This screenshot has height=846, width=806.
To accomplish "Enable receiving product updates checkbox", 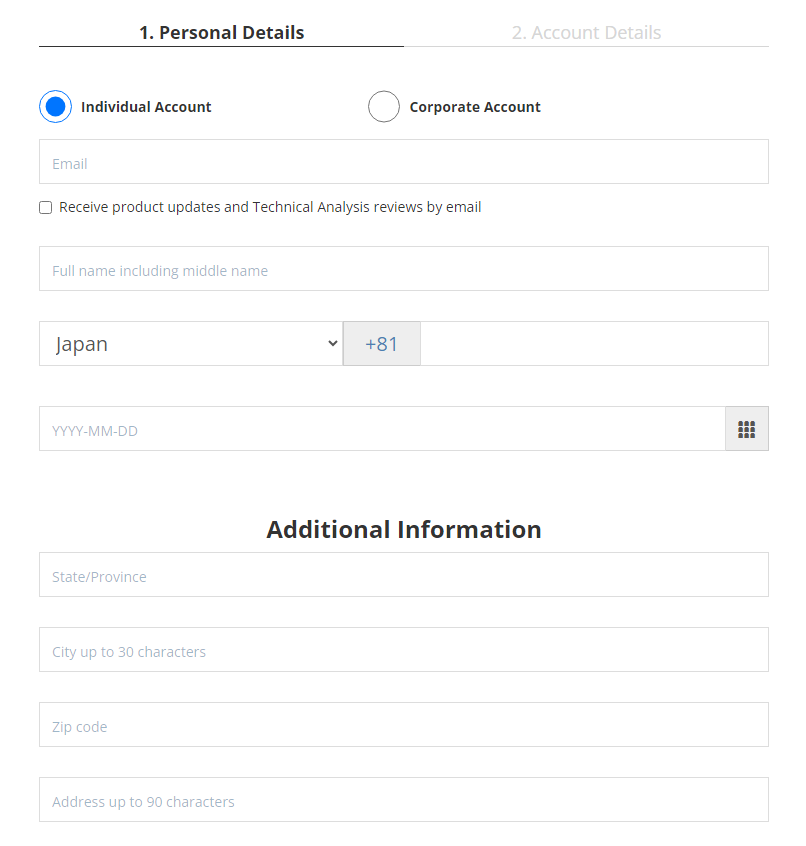I will [46, 208].
